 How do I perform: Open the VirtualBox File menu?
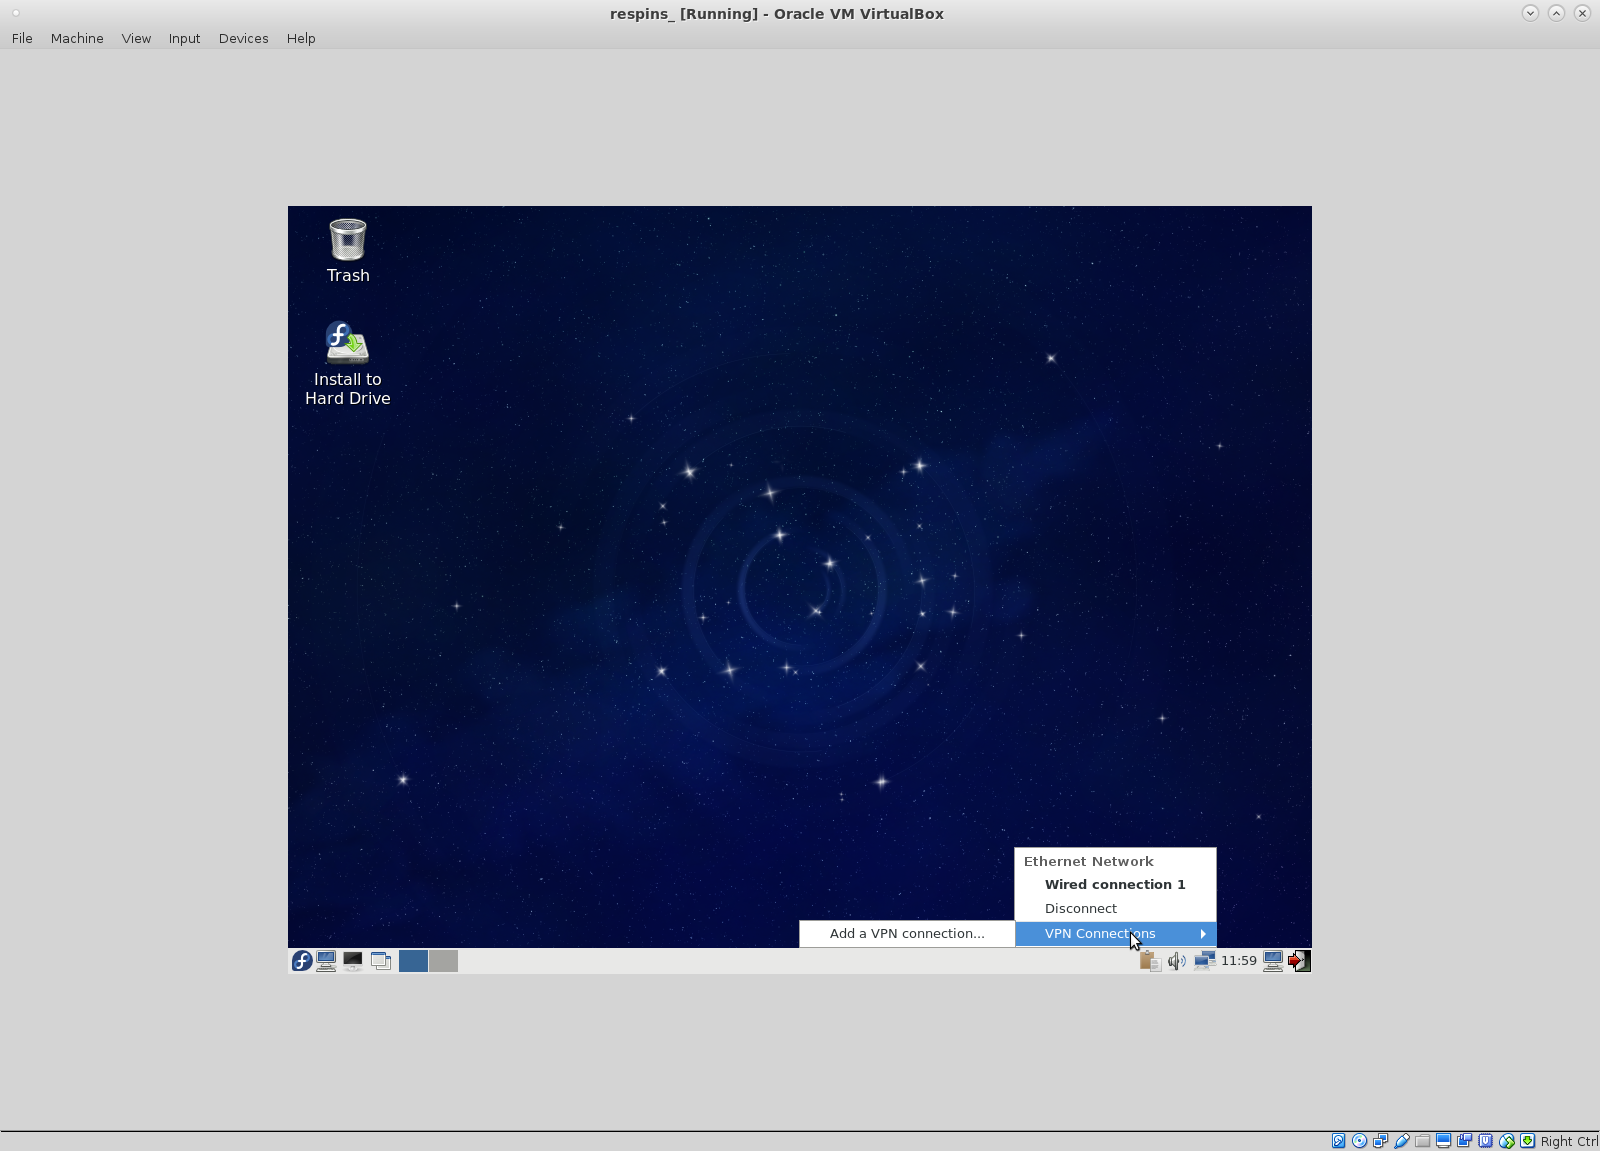click(22, 38)
